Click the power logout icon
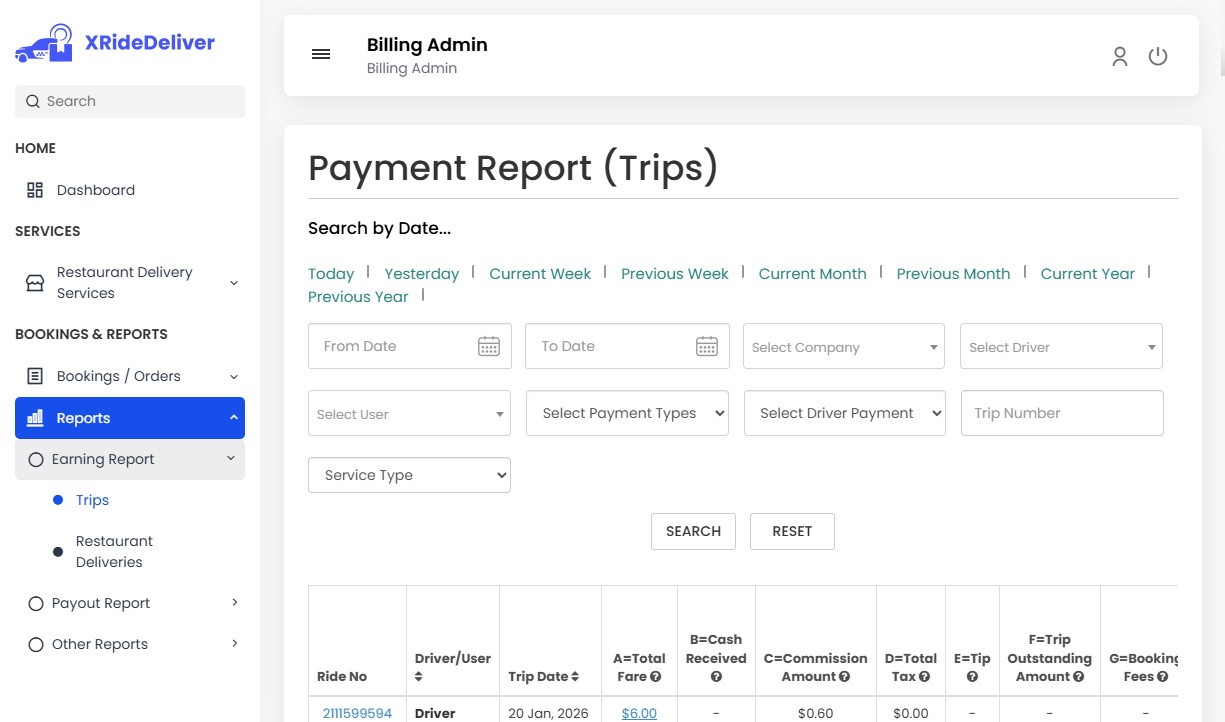Screen dimensions: 1225x722 click(x=1158, y=56)
